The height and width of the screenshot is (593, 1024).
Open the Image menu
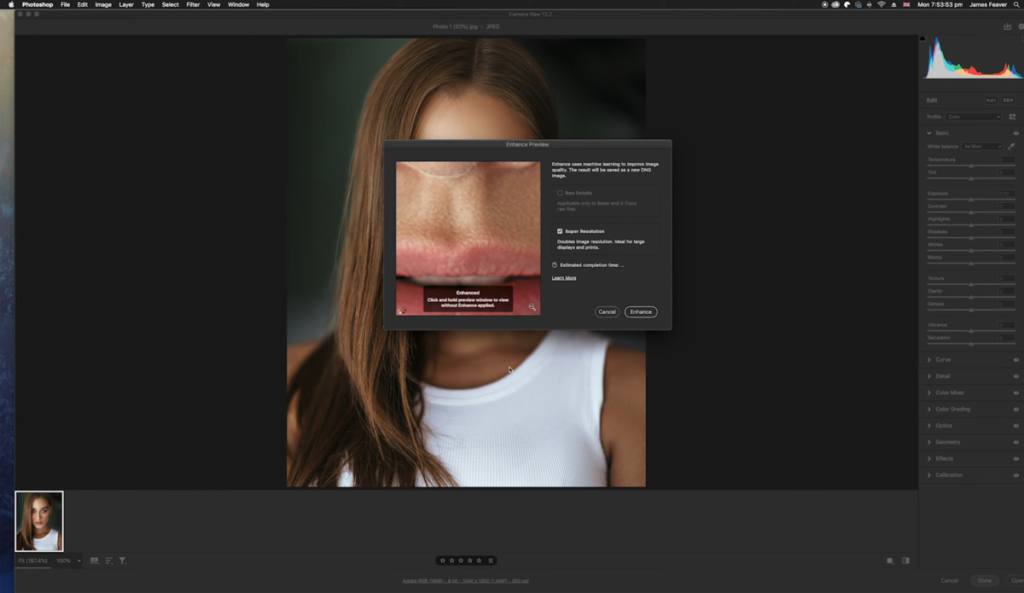pyautogui.click(x=103, y=4)
